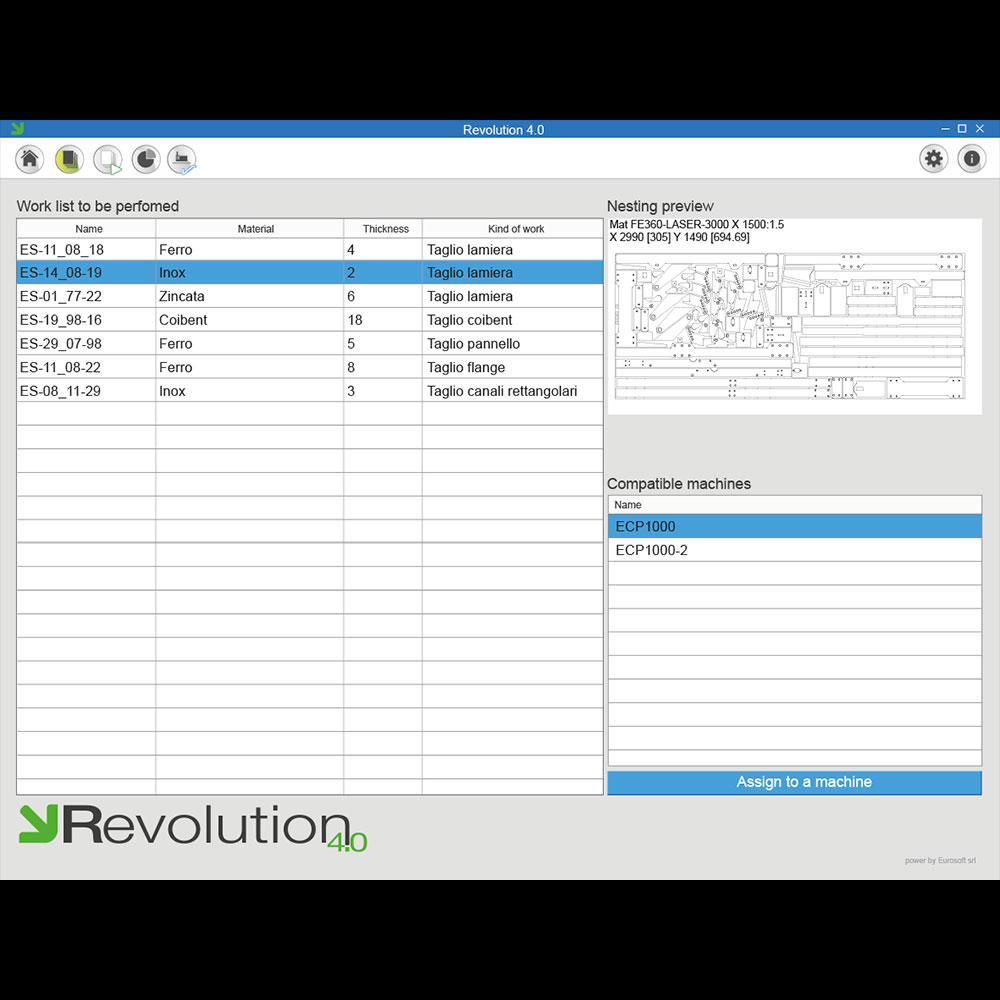This screenshot has height=1000, width=1000.
Task: Open the settings gear icon
Action: (x=933, y=159)
